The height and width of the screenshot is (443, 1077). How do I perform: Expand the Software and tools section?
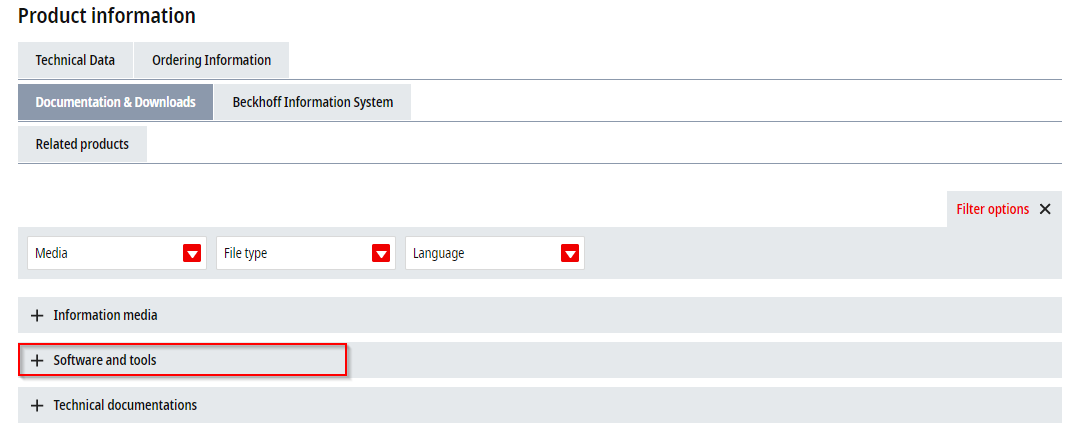tap(540, 361)
